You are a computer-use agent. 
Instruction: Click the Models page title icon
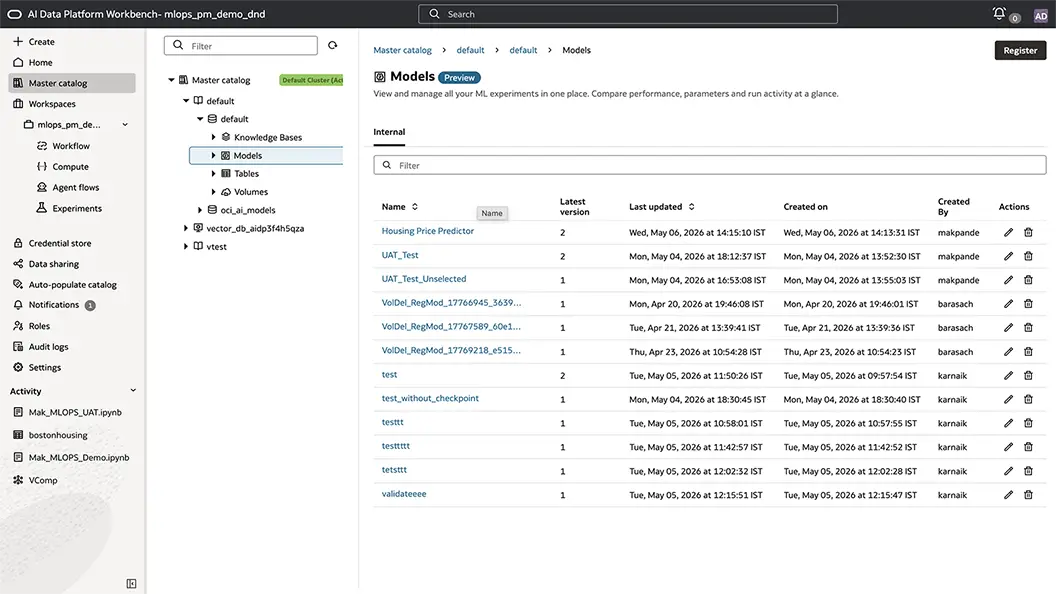[x=380, y=77]
